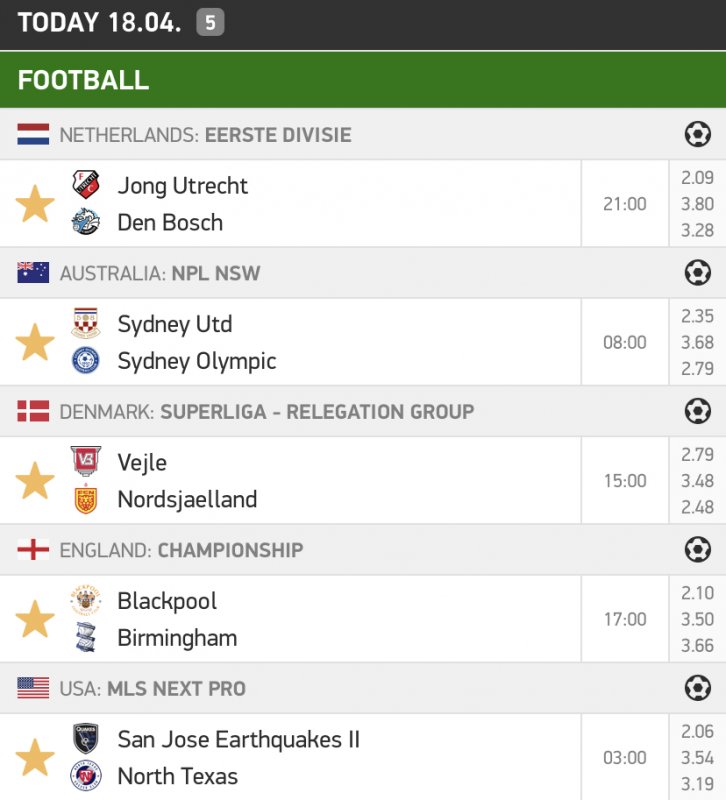Screen dimensions: 726x800
Task: Click the soccer ball icon in Championship row
Action: point(697,549)
